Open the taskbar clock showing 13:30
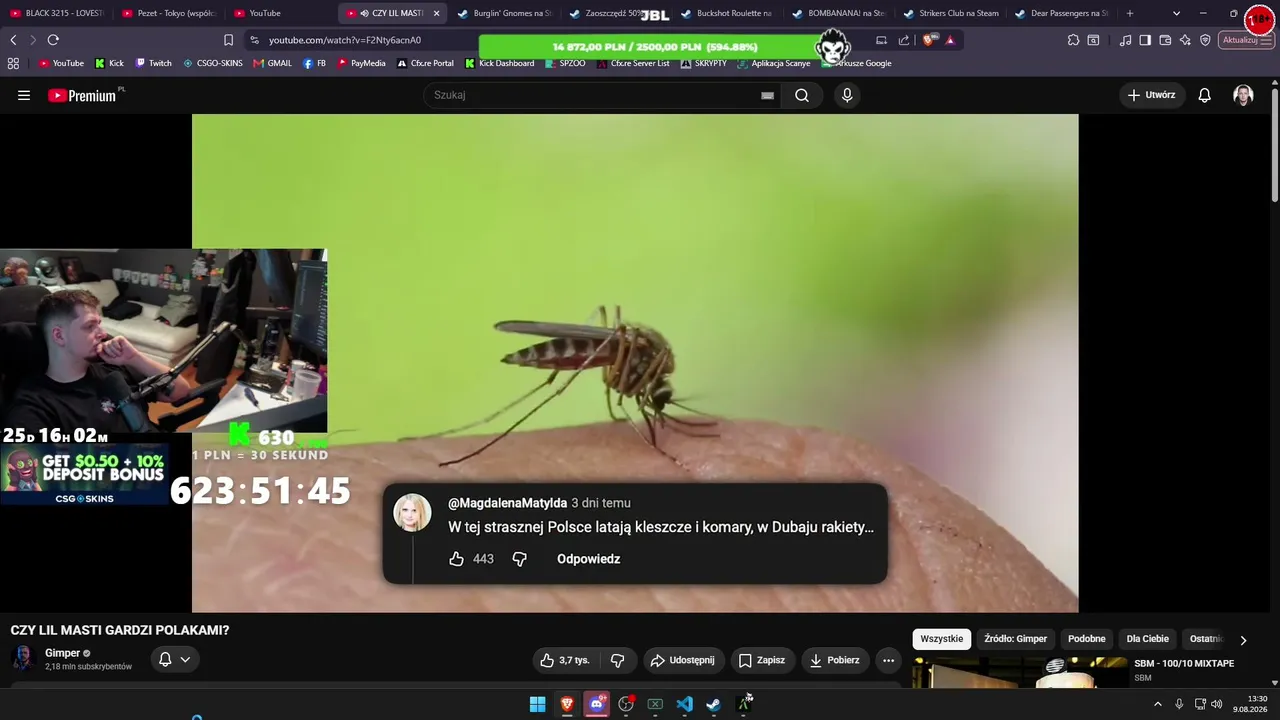Screen dimensions: 1280x720 (x=1252, y=704)
